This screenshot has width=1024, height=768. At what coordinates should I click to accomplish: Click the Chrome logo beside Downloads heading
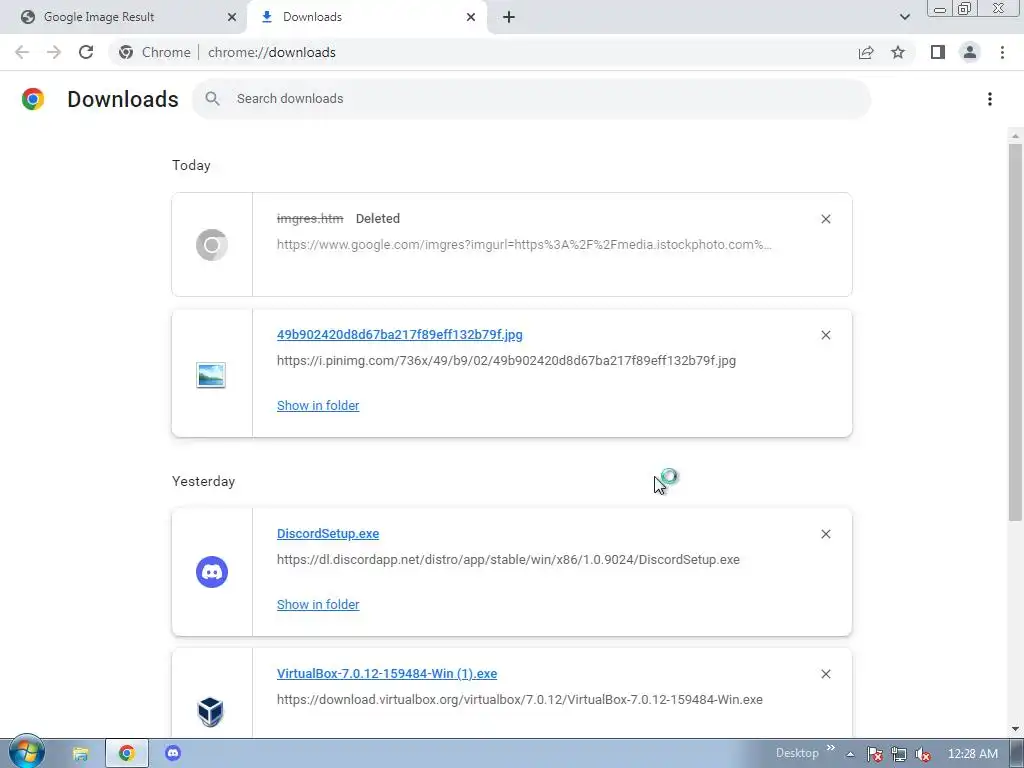coord(33,99)
